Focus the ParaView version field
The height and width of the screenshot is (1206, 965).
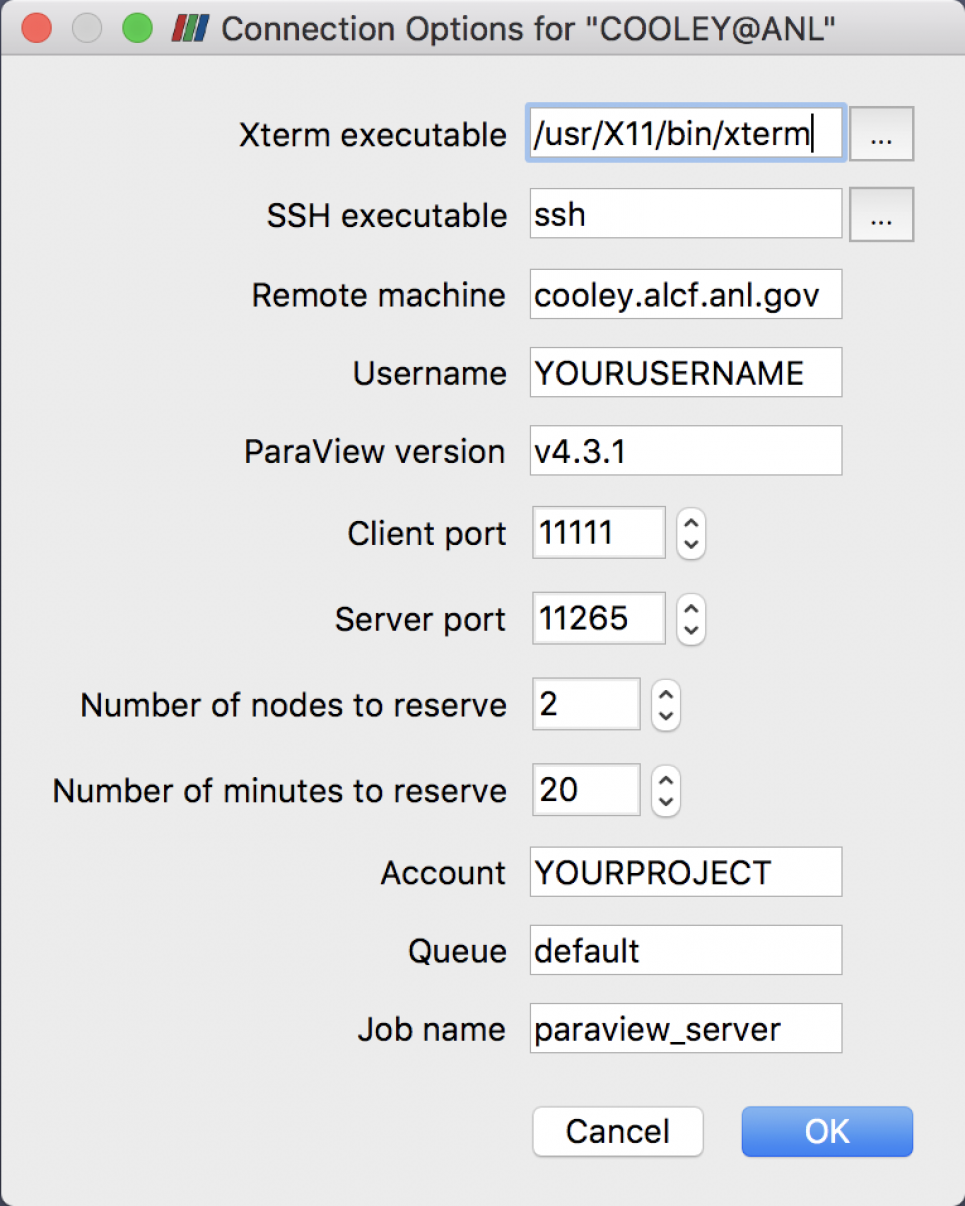coord(686,451)
